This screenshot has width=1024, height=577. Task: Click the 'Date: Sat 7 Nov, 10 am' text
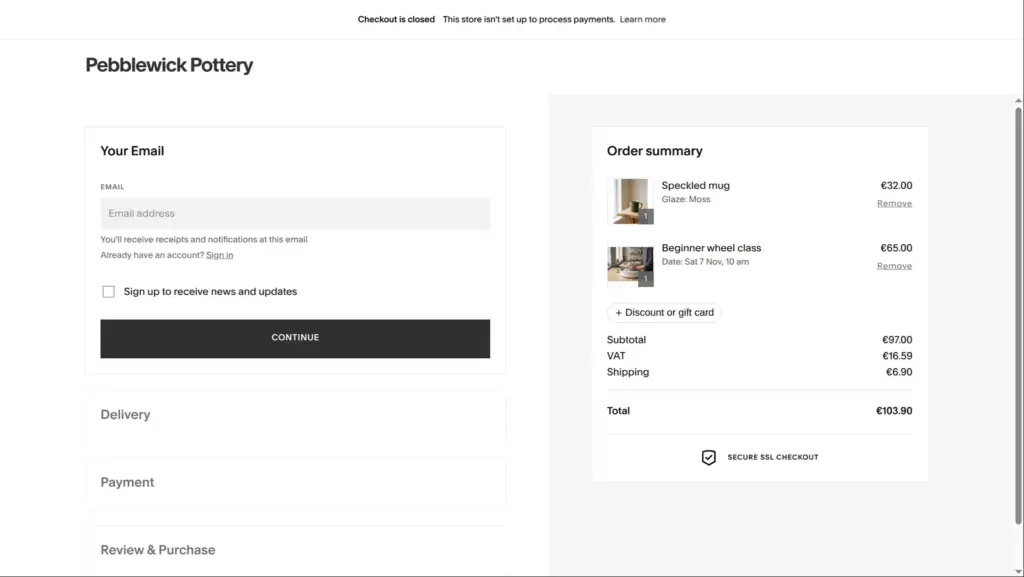click(x=705, y=262)
